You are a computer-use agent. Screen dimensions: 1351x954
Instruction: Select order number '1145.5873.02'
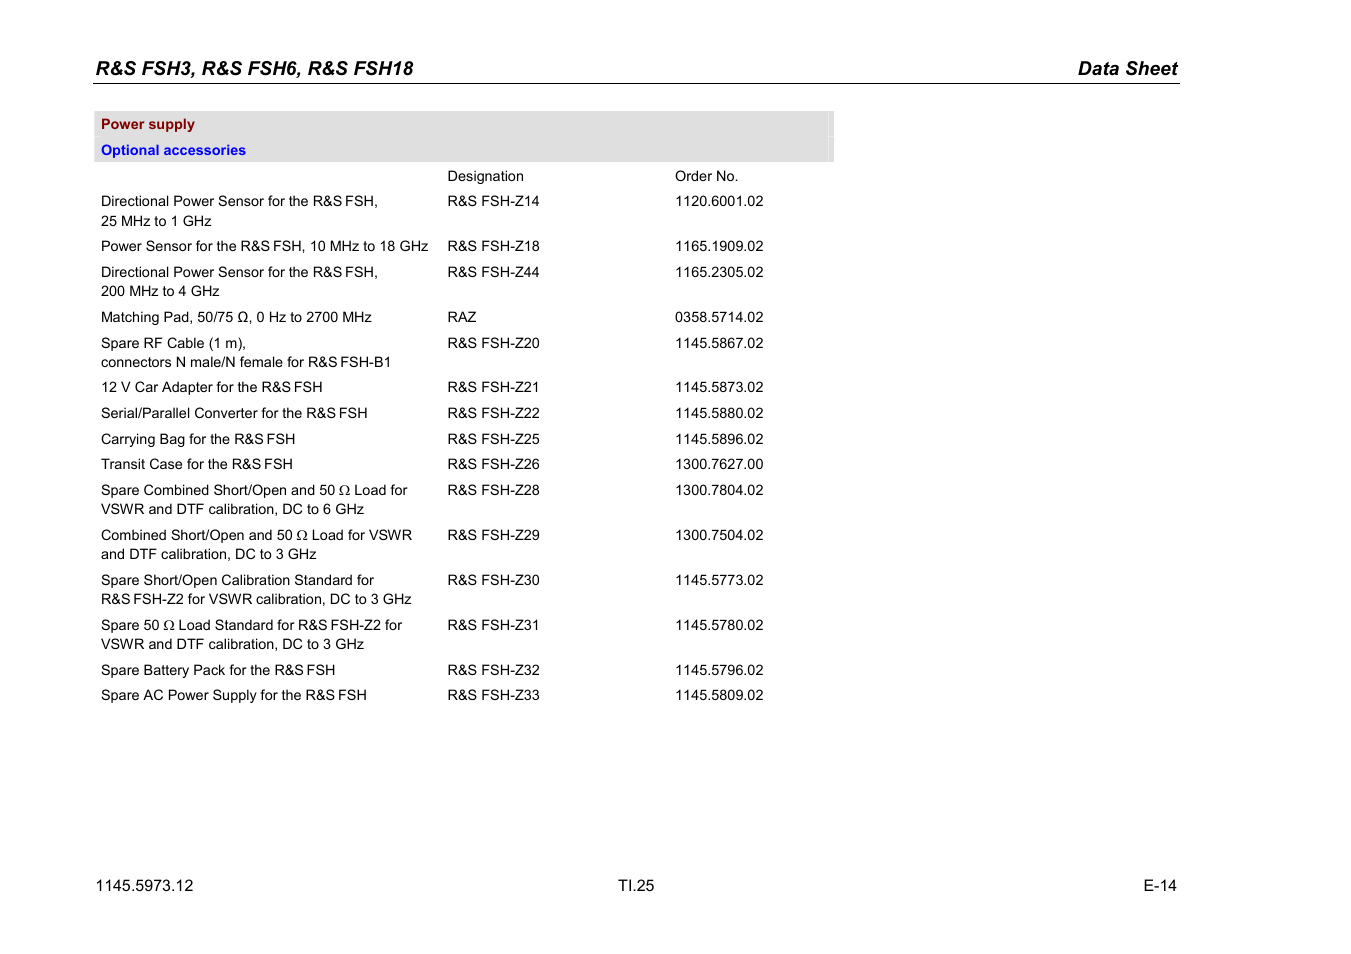(719, 387)
